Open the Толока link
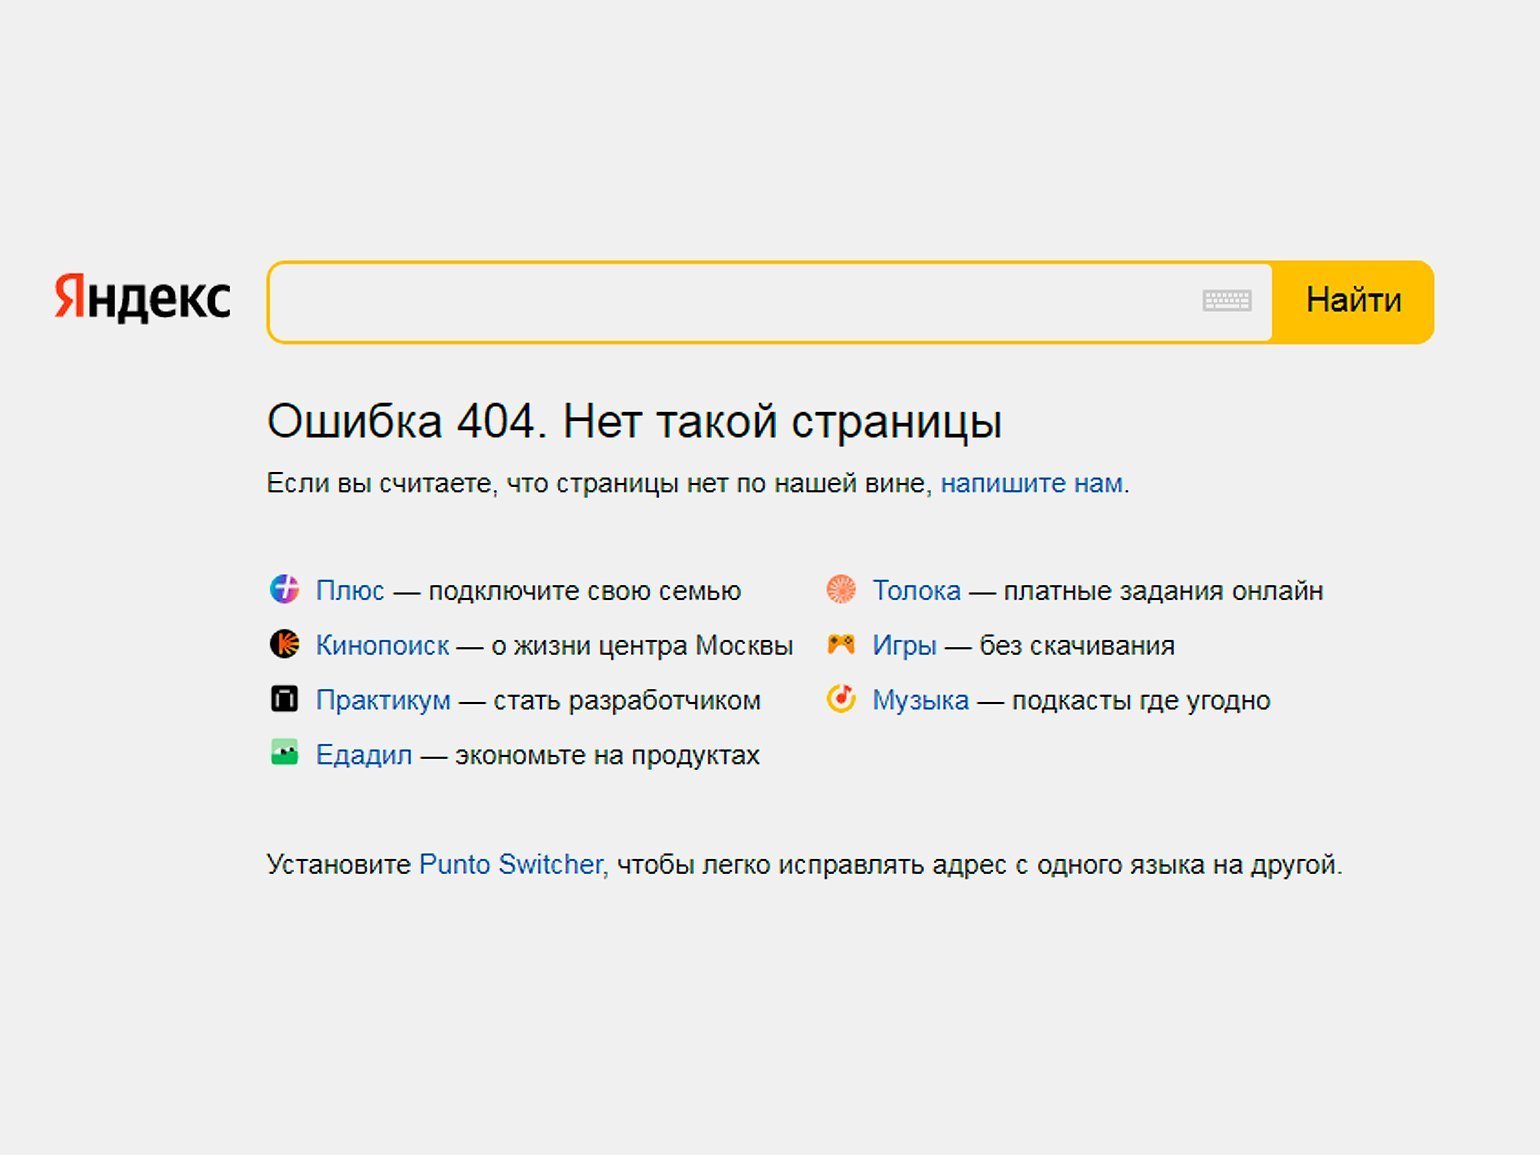 (x=916, y=590)
